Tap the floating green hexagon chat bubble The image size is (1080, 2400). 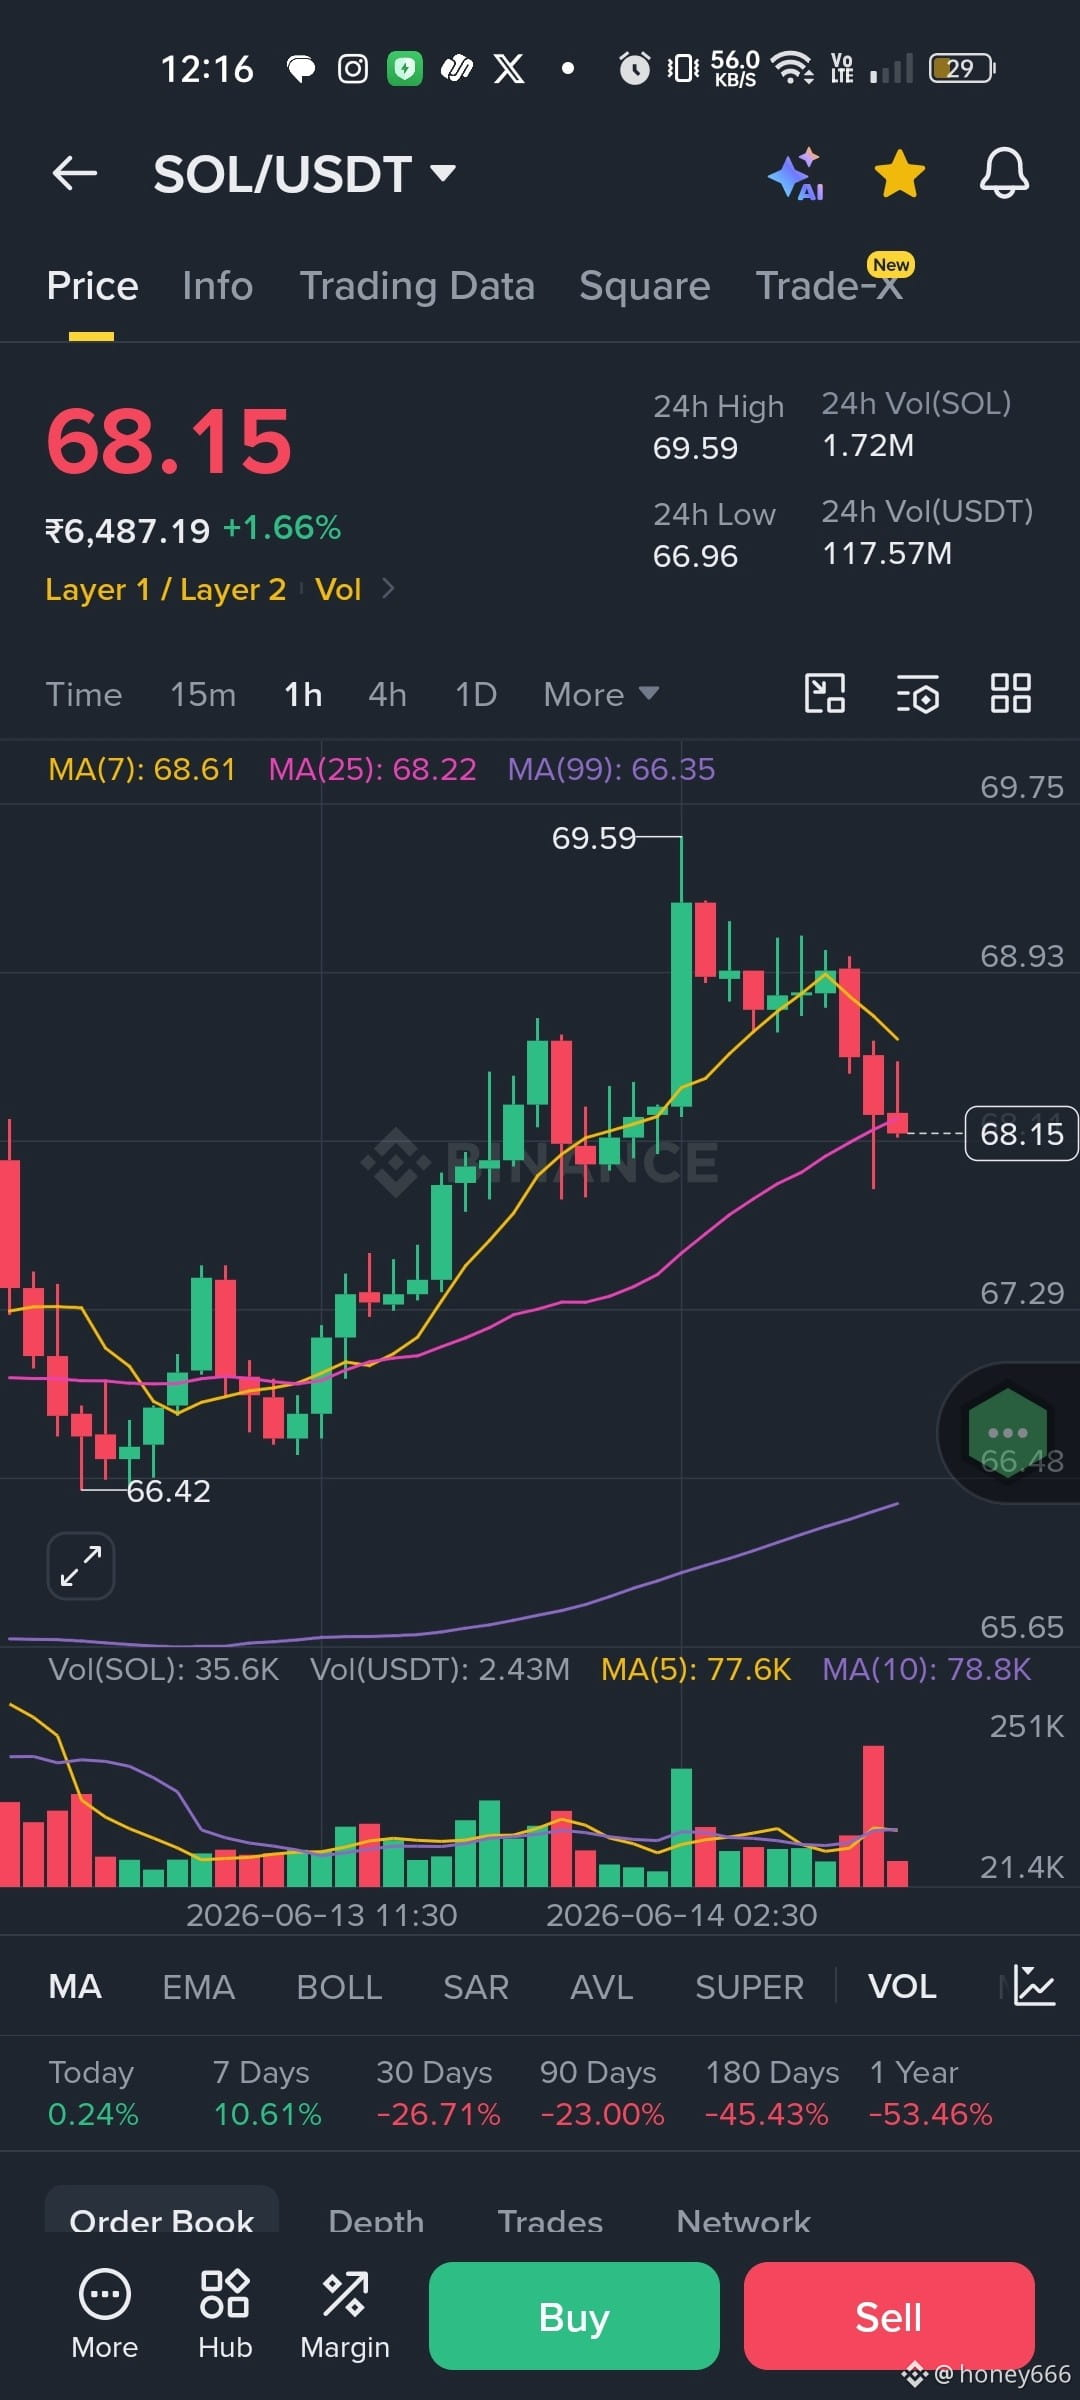pyautogui.click(x=1008, y=1432)
